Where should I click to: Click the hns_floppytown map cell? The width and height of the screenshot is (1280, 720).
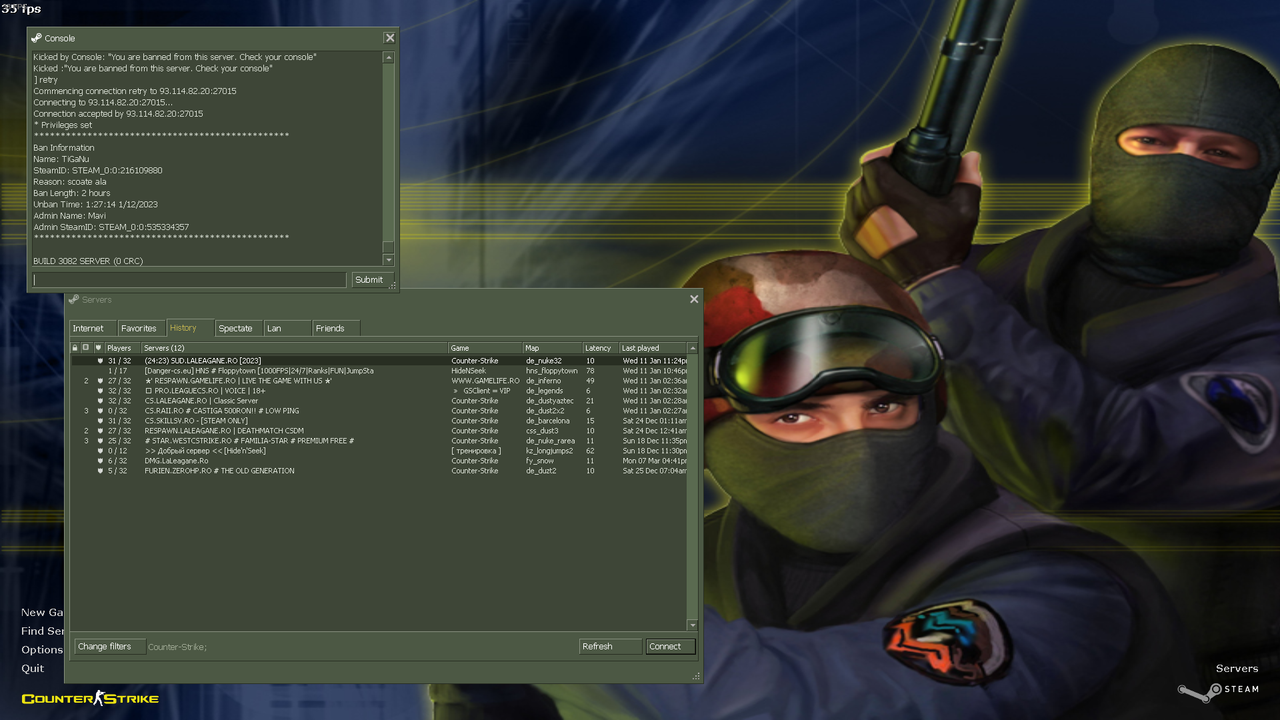click(x=552, y=370)
